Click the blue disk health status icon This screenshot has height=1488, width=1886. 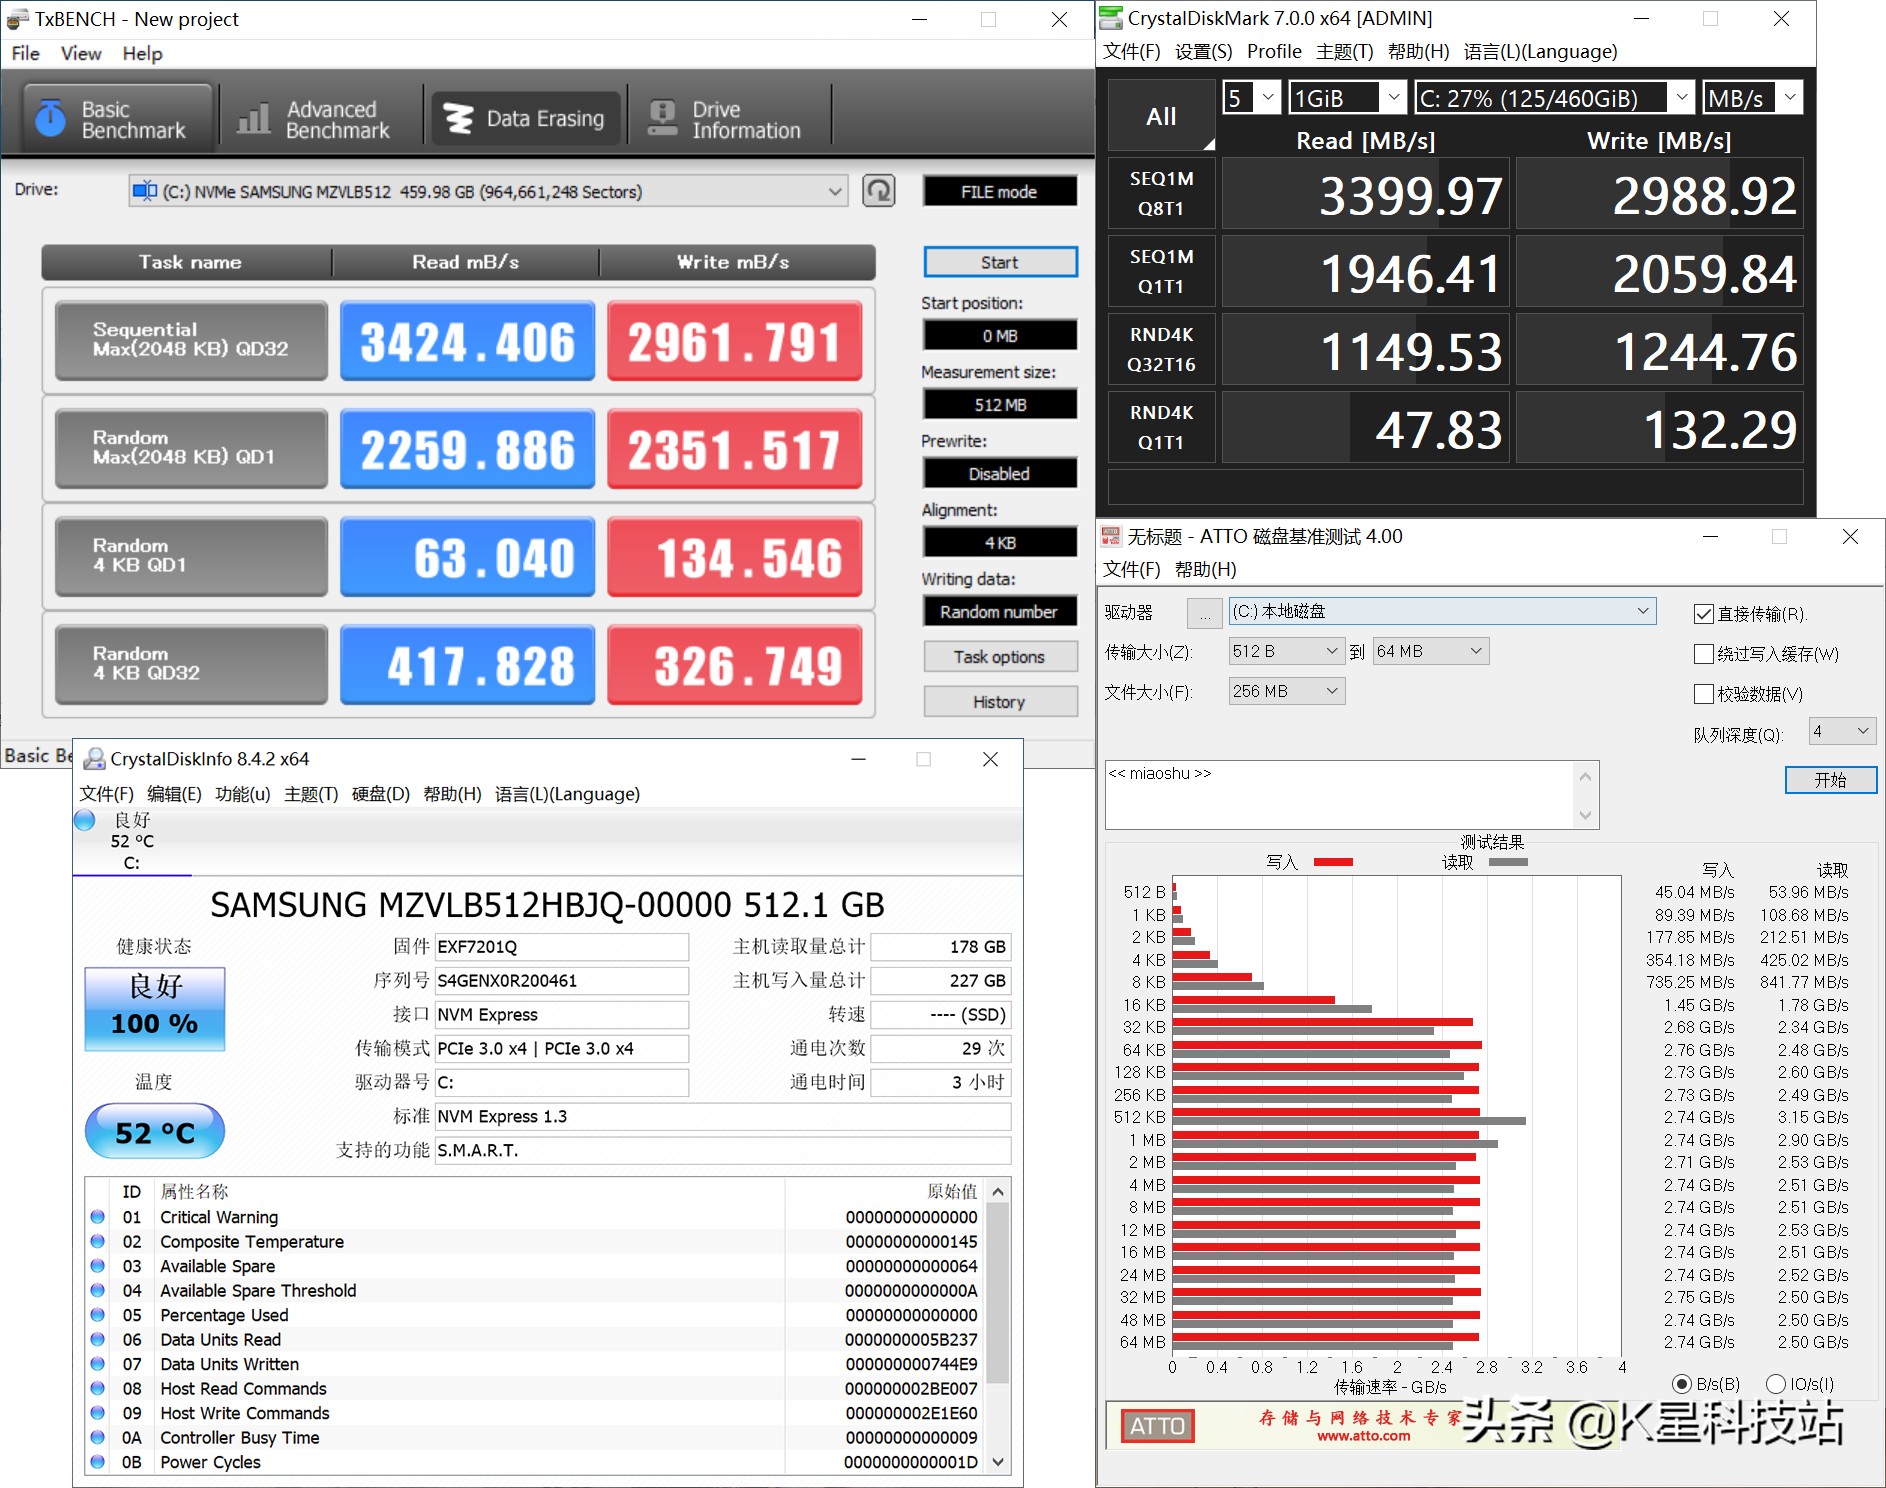point(86,821)
